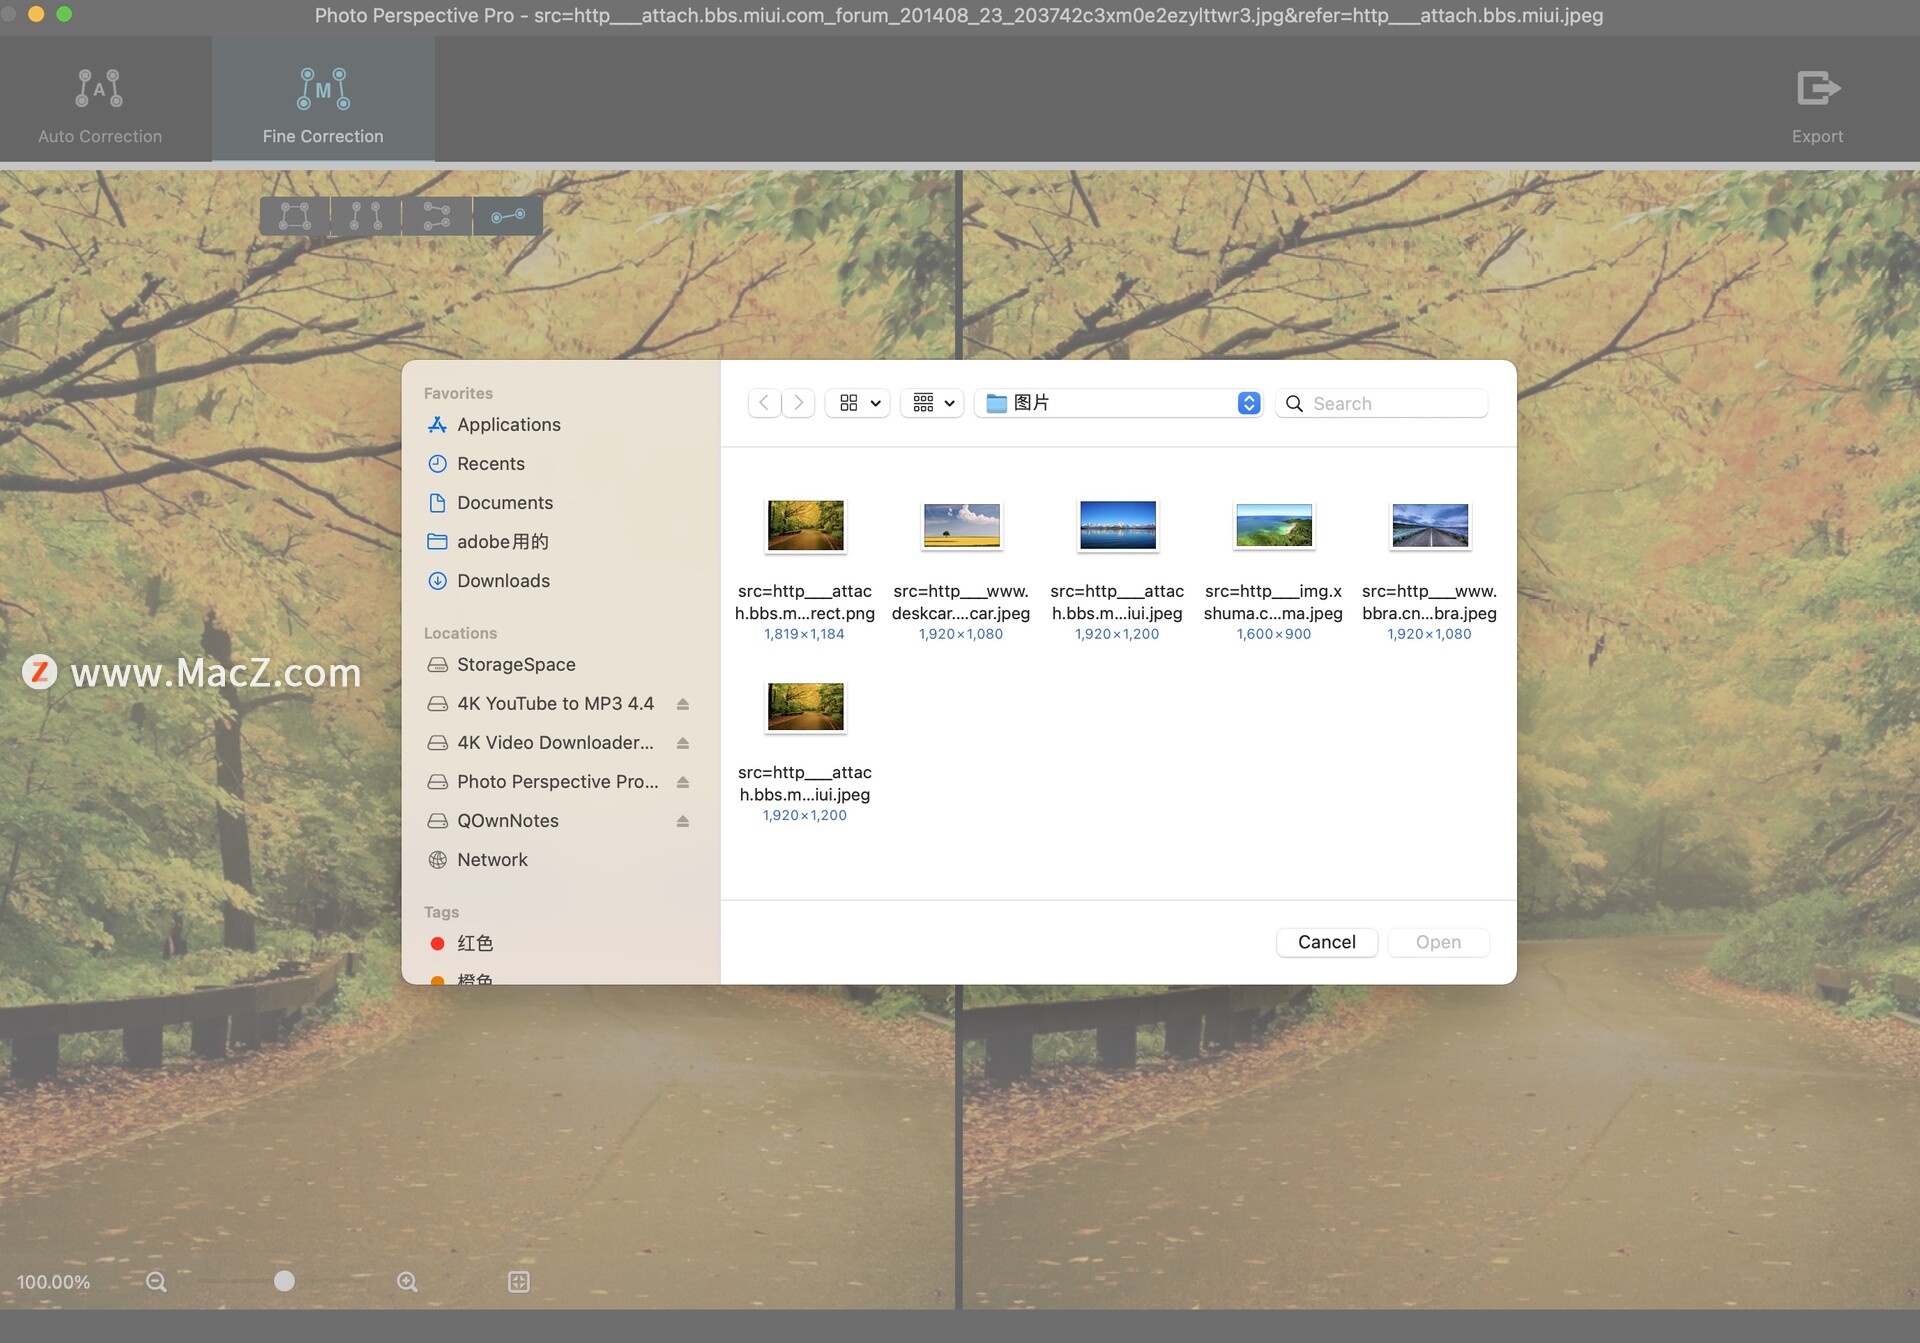Select the deskcar car.jpeg thumbnail
This screenshot has height=1343, width=1920.
coord(961,526)
